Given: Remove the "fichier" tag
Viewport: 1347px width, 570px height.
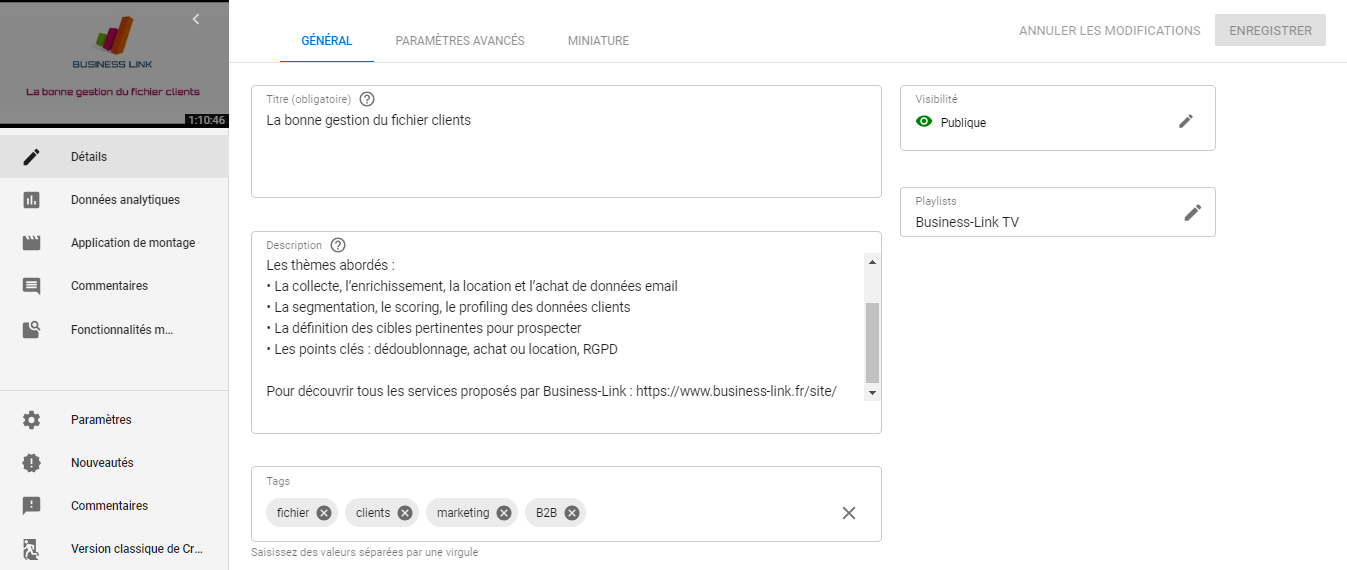Looking at the screenshot, I should coord(324,513).
